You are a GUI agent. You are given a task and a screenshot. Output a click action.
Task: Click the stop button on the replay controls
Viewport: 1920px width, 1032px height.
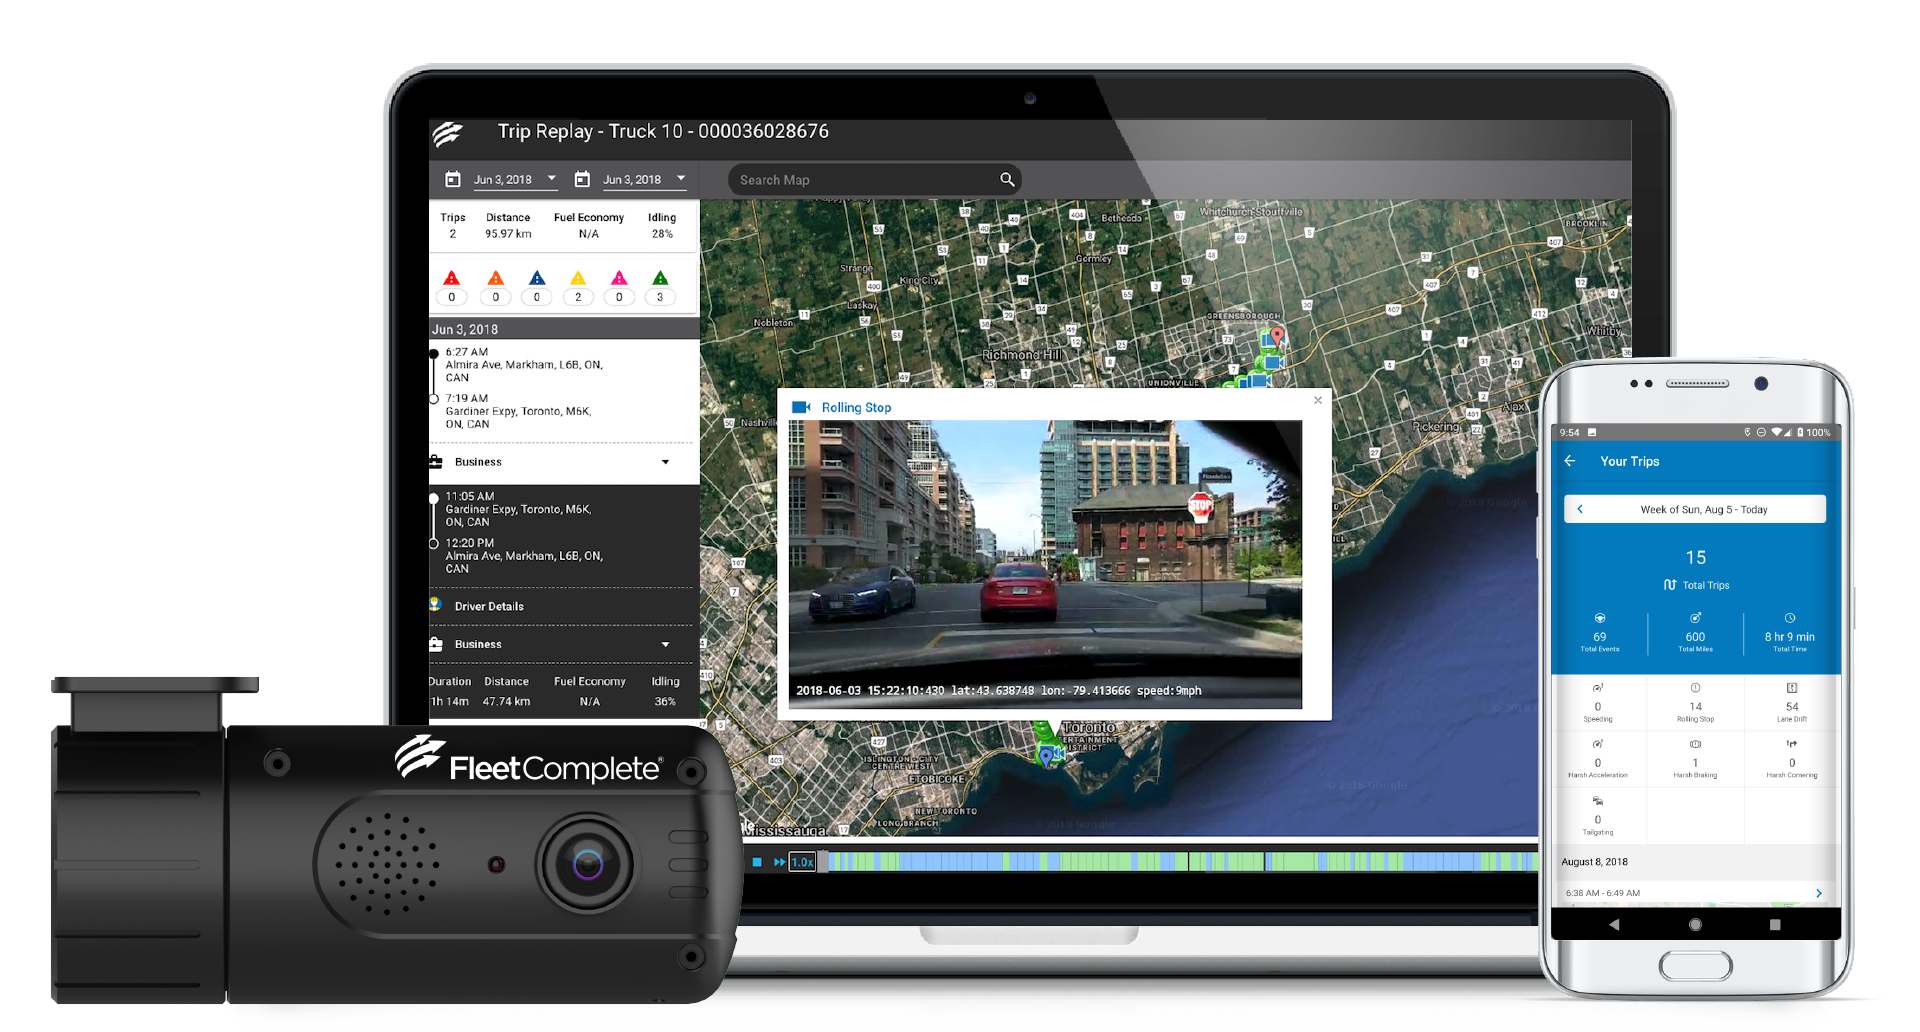[756, 861]
